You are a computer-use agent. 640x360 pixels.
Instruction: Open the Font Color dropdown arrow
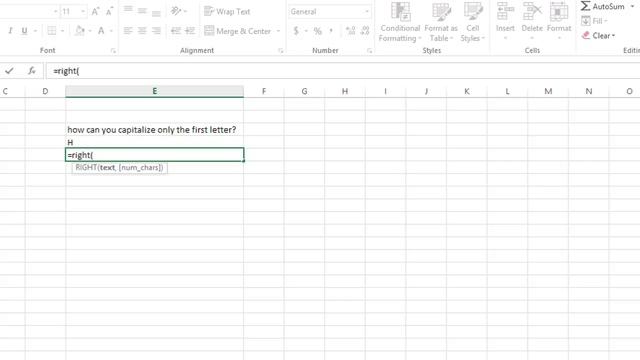point(111,31)
